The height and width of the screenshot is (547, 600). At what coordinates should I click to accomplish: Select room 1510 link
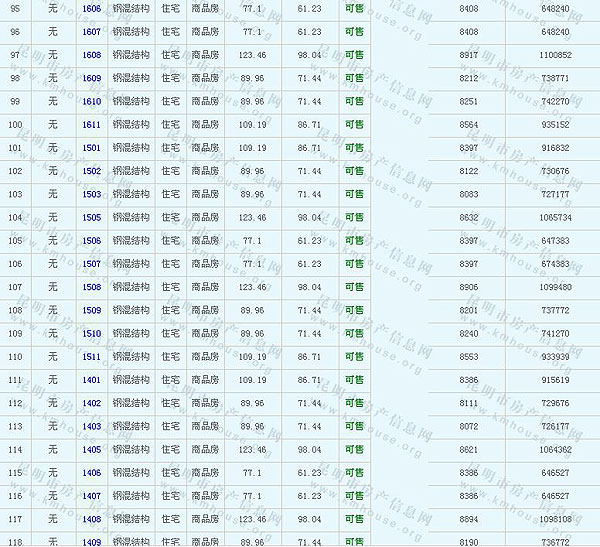coord(91,333)
